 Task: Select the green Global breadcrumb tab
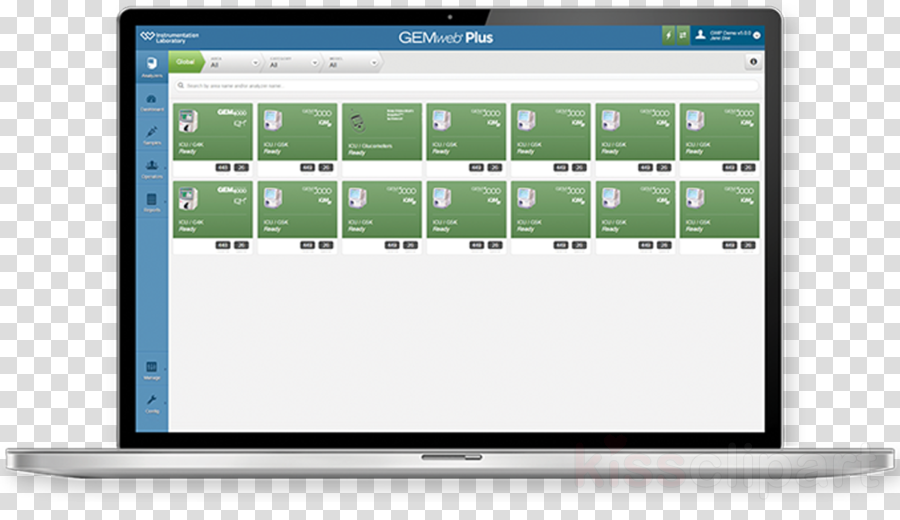[185, 62]
